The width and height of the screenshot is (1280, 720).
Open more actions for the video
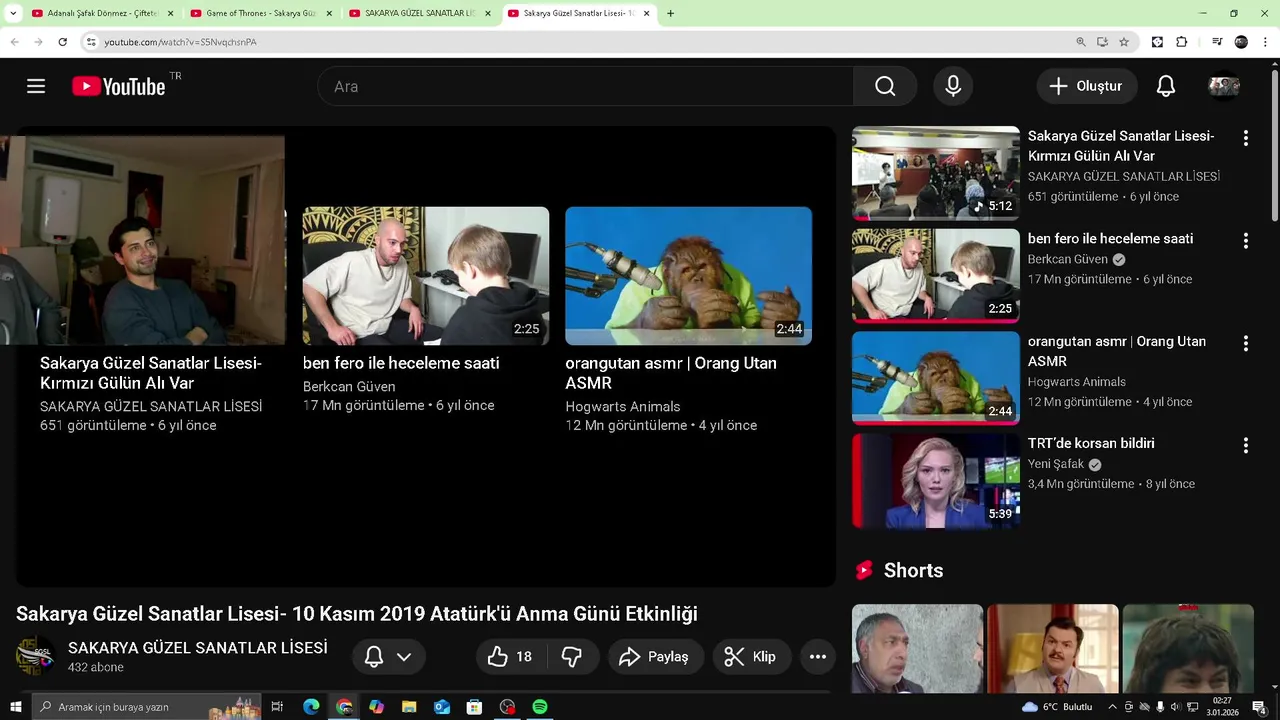coord(817,657)
